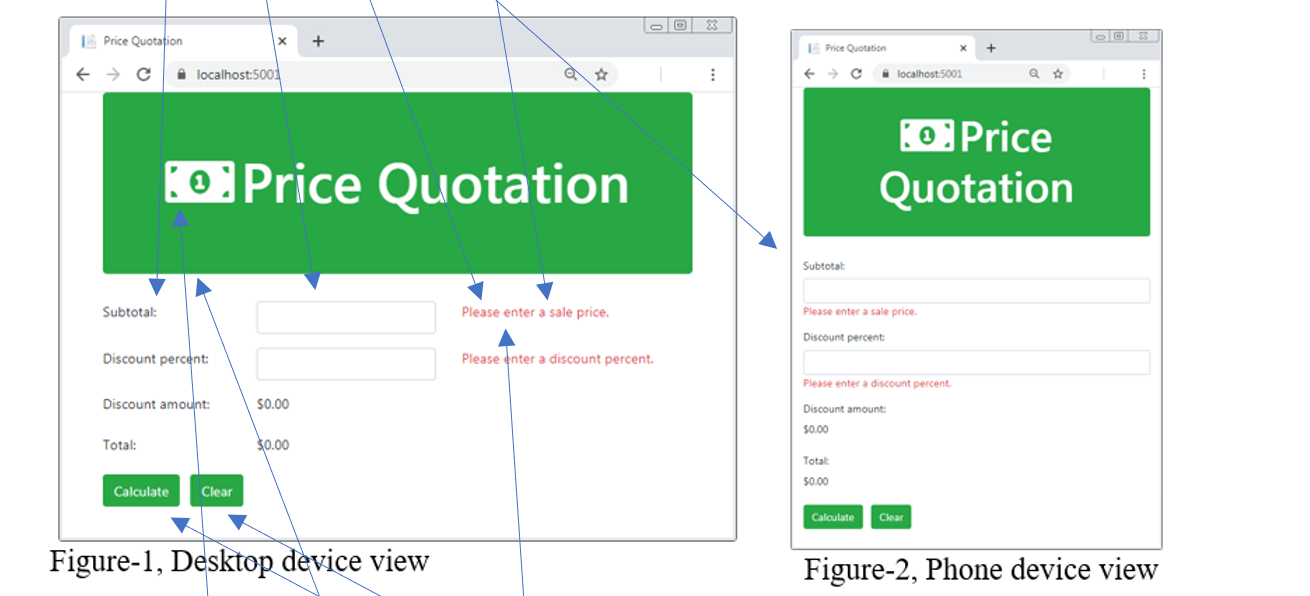The height and width of the screenshot is (596, 1310).
Task: Bookmark page with star in desktop browser
Action: pos(601,74)
